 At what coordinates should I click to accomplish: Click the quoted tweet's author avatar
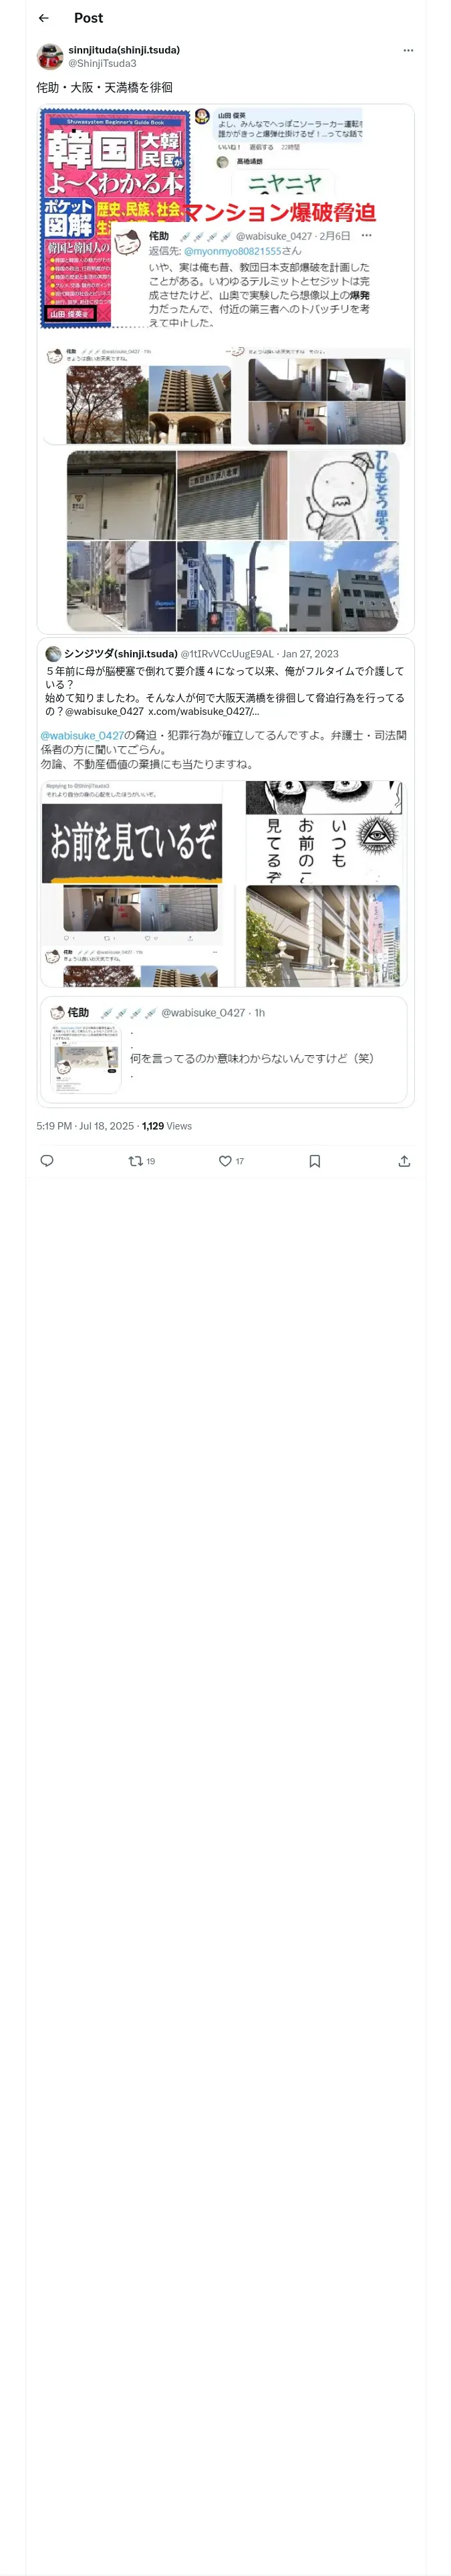point(53,653)
